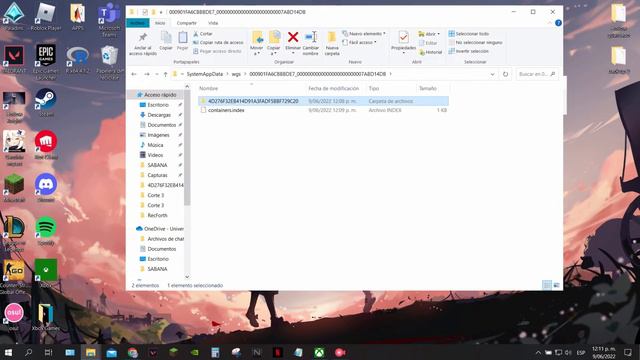This screenshot has width=640, height=360.
Task: Click the search box Buscar
Action: tap(536, 74)
